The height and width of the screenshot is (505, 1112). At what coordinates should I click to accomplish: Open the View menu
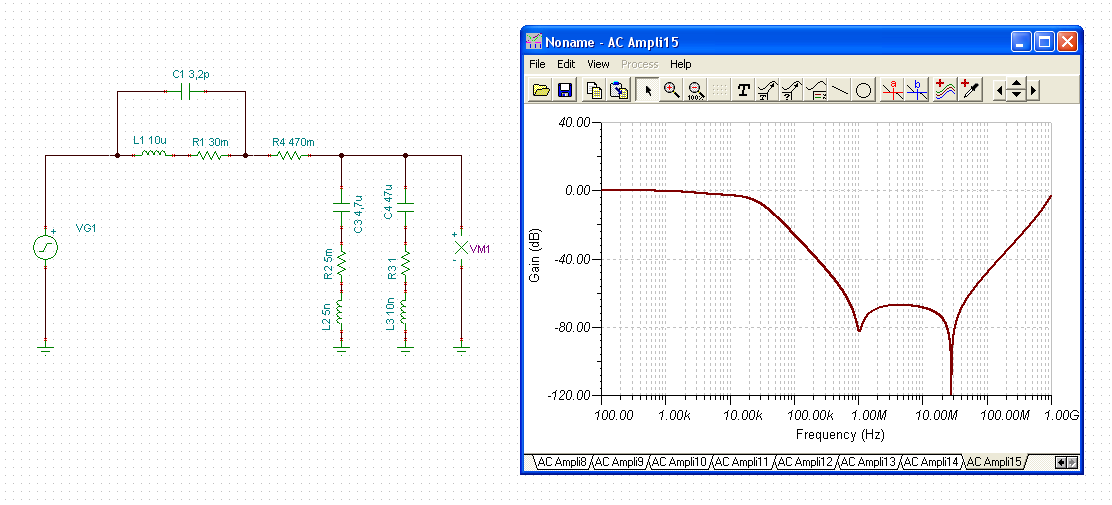pos(598,64)
